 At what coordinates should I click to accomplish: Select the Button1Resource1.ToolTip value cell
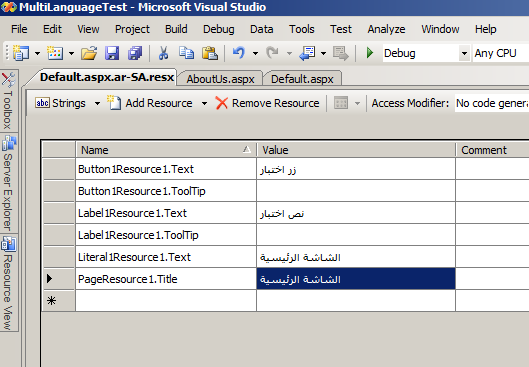pos(356,191)
